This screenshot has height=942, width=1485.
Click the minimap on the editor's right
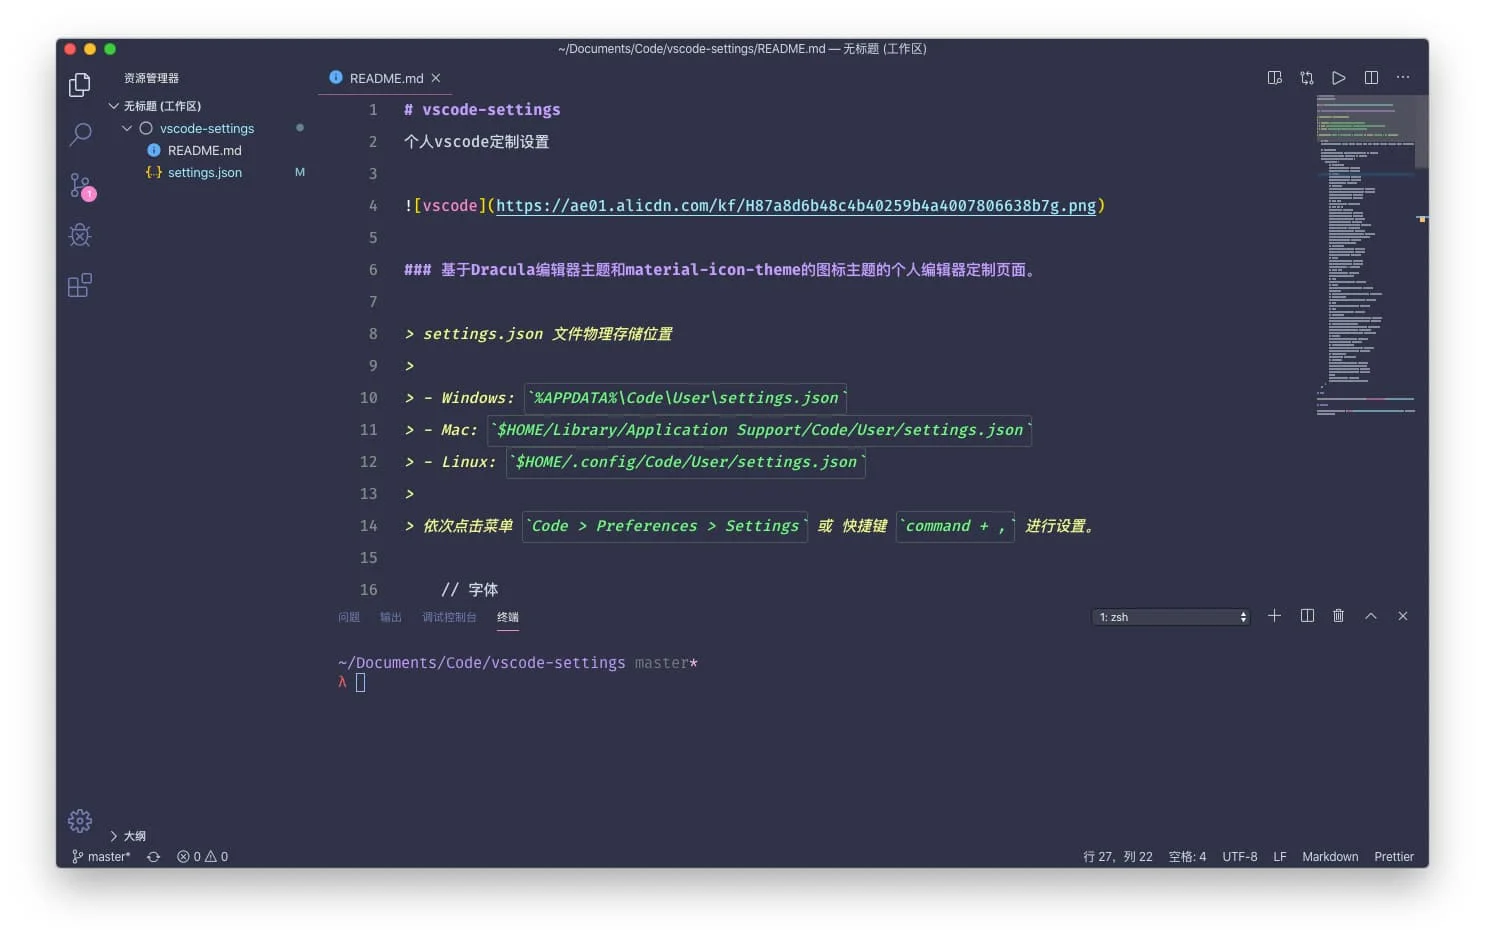click(x=1366, y=255)
